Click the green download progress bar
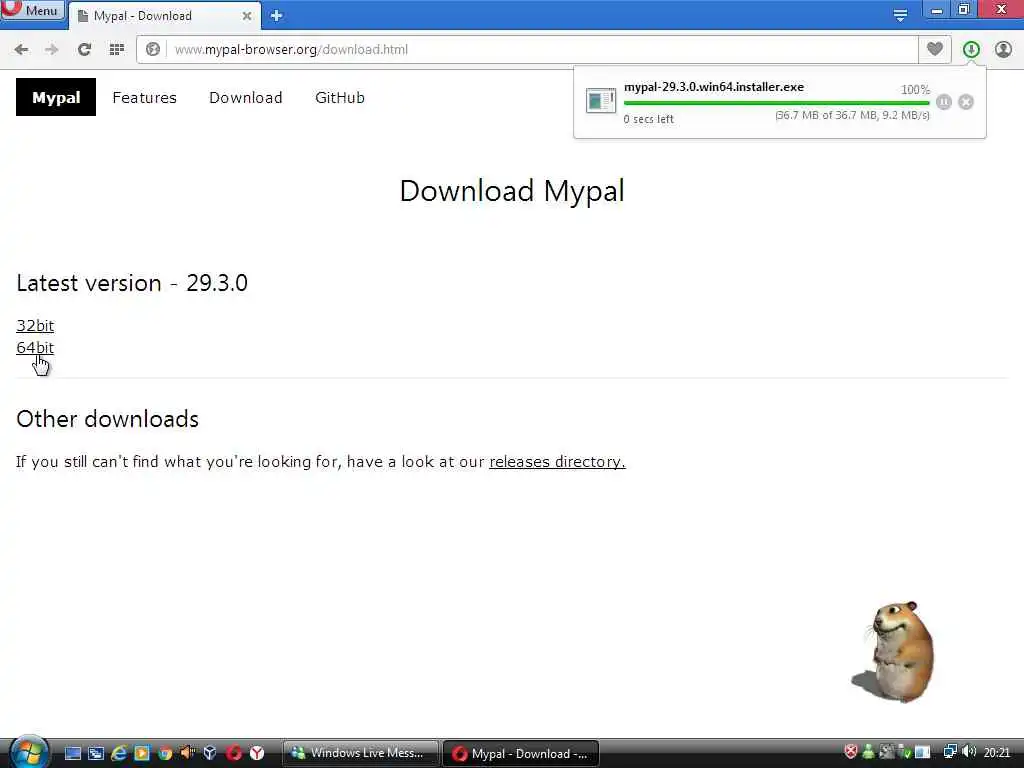The width and height of the screenshot is (1024, 768). pyautogui.click(x=776, y=103)
